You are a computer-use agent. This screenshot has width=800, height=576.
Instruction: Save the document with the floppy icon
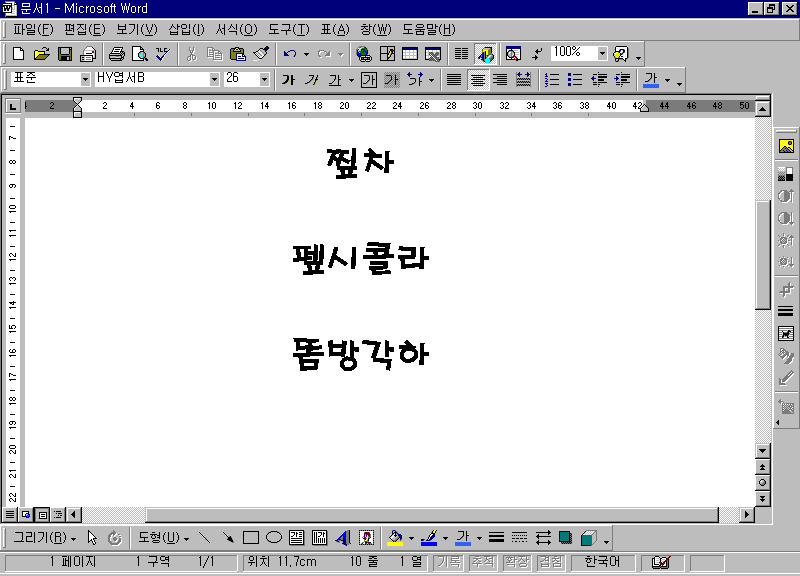65,54
